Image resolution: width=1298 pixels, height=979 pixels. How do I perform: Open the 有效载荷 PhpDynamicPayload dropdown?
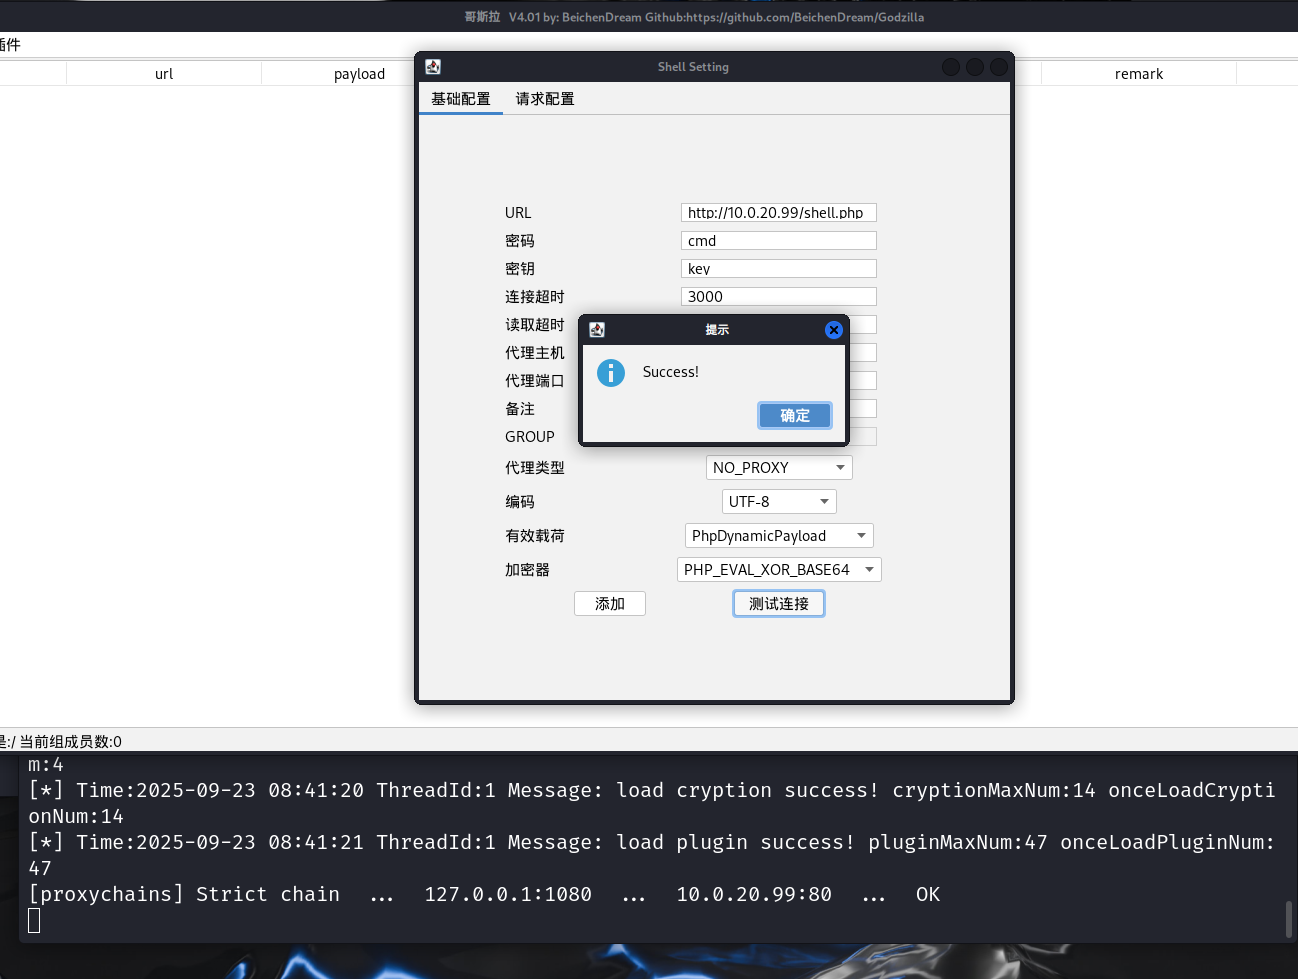[x=779, y=536]
